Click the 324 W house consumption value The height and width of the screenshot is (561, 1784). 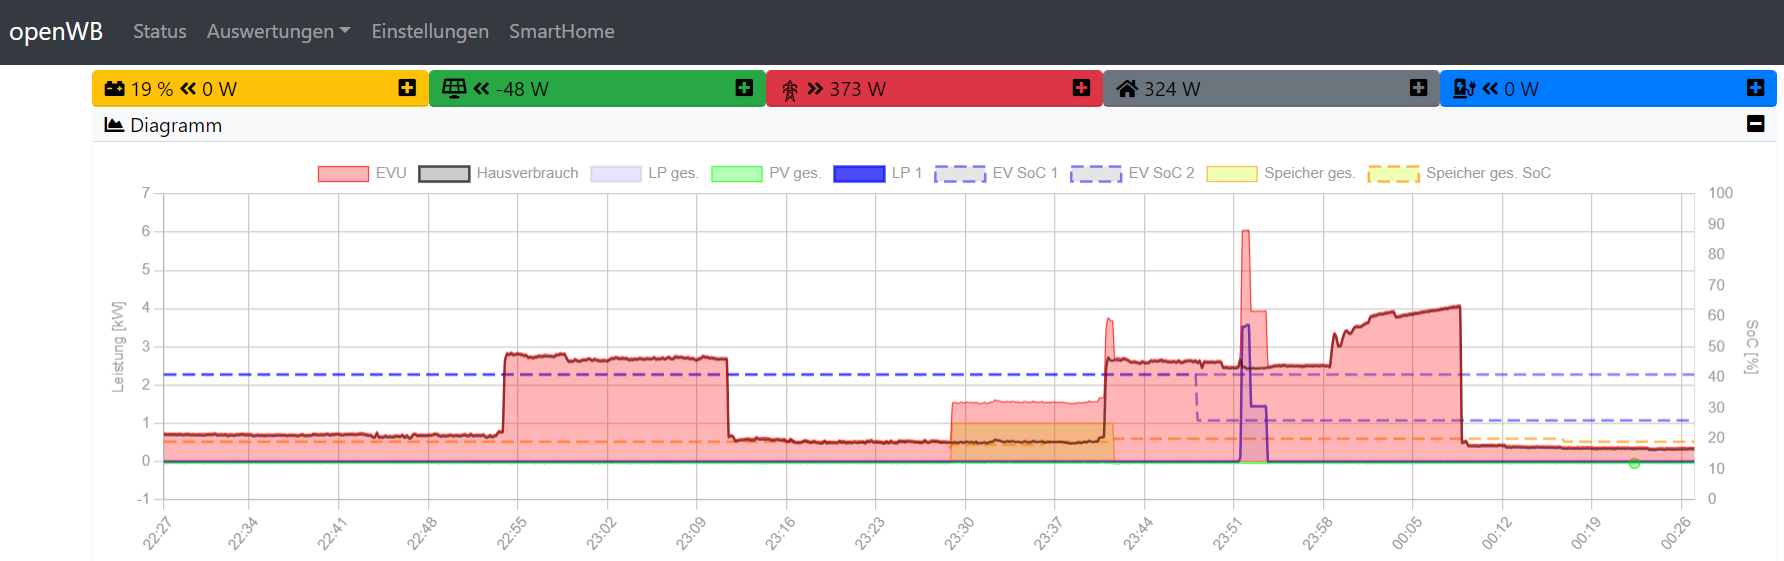click(1172, 89)
